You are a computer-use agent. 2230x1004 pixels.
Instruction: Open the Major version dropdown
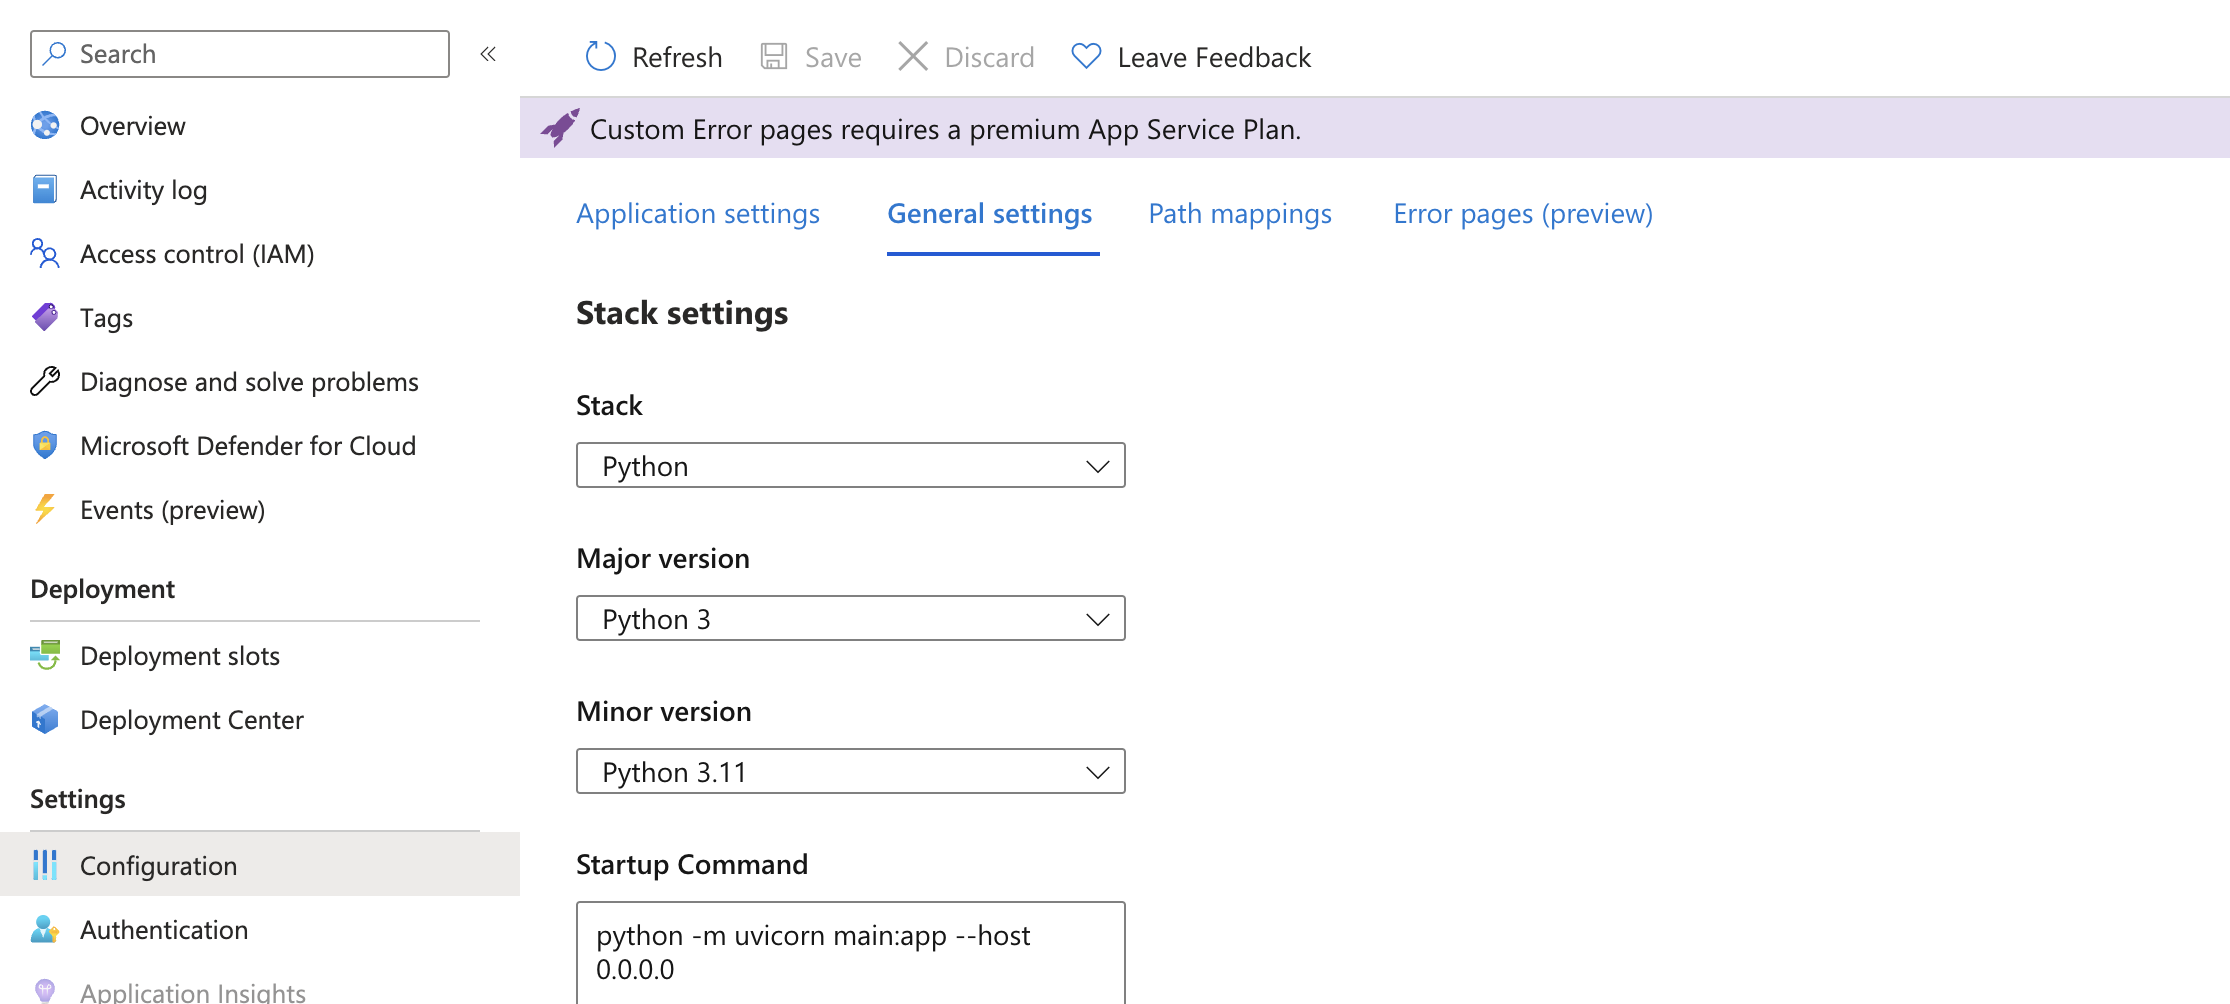click(x=851, y=618)
